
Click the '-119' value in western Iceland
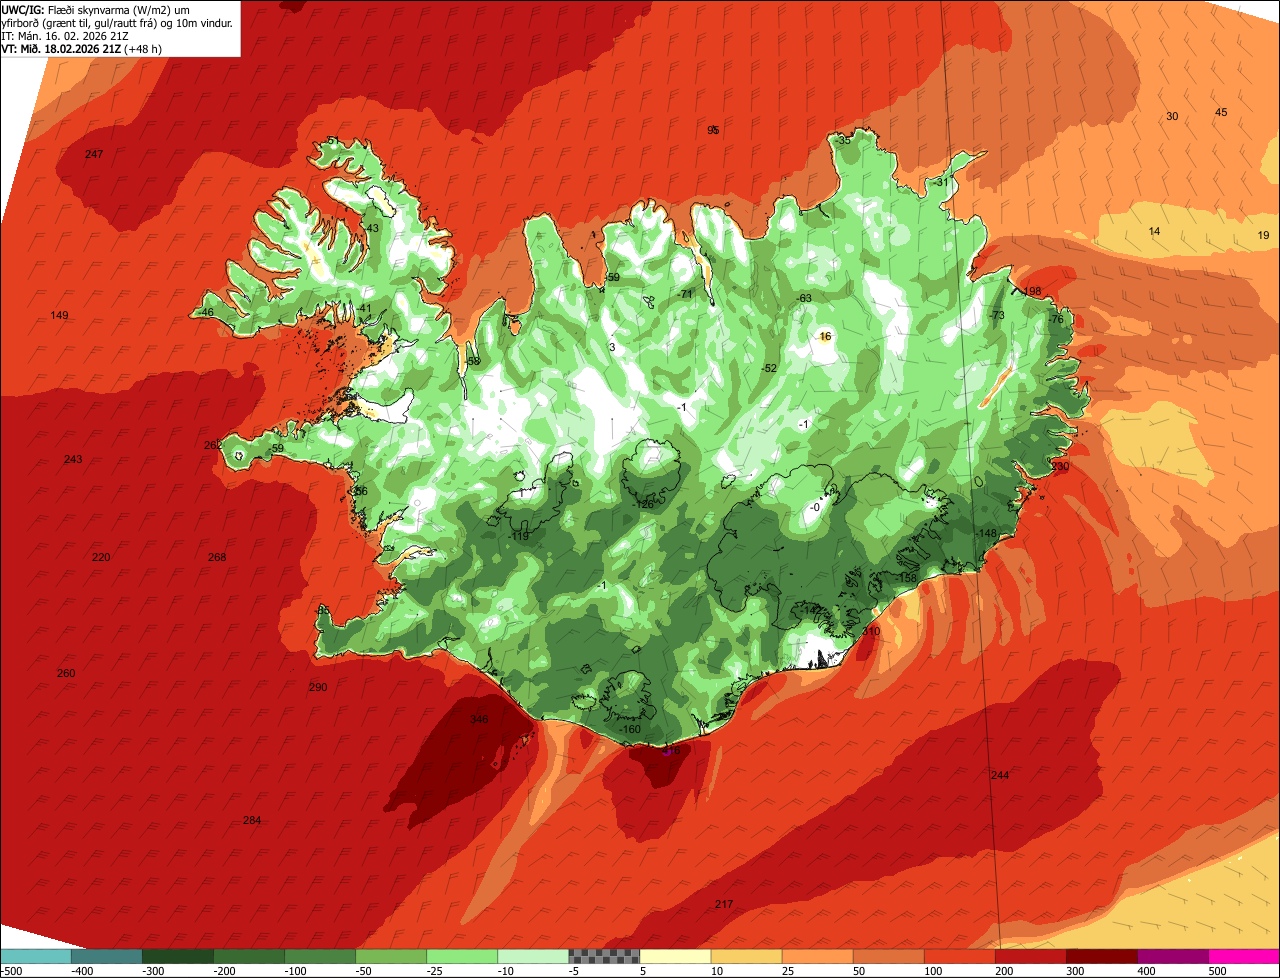pos(518,536)
